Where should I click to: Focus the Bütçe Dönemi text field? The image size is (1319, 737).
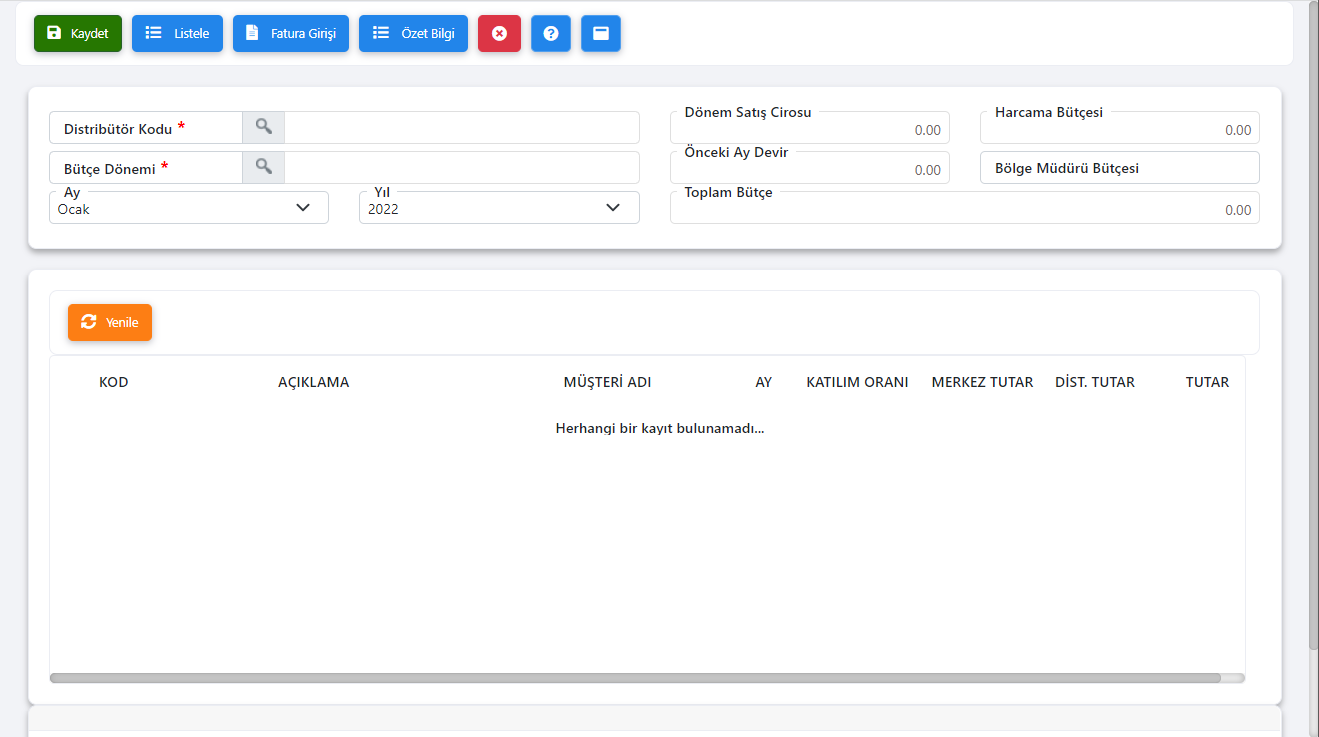461,168
